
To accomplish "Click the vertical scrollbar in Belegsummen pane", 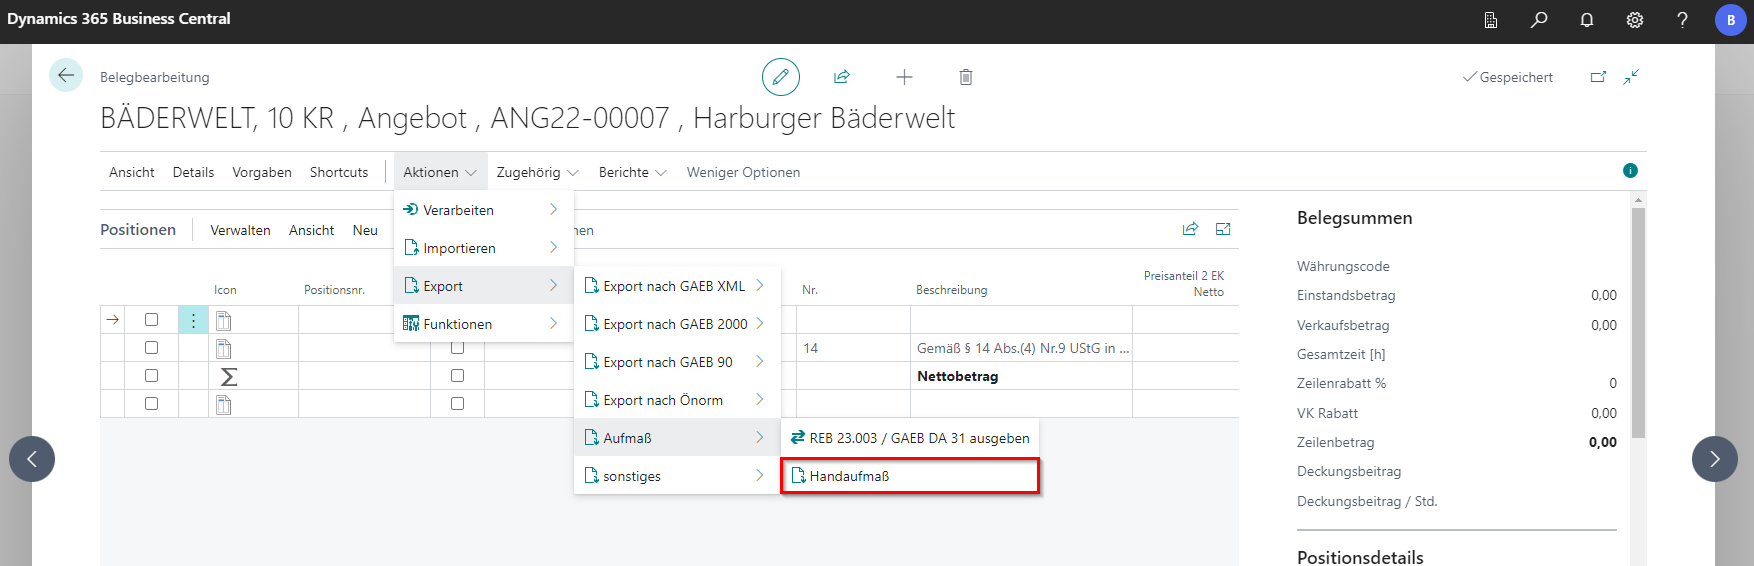I will pyautogui.click(x=1638, y=320).
